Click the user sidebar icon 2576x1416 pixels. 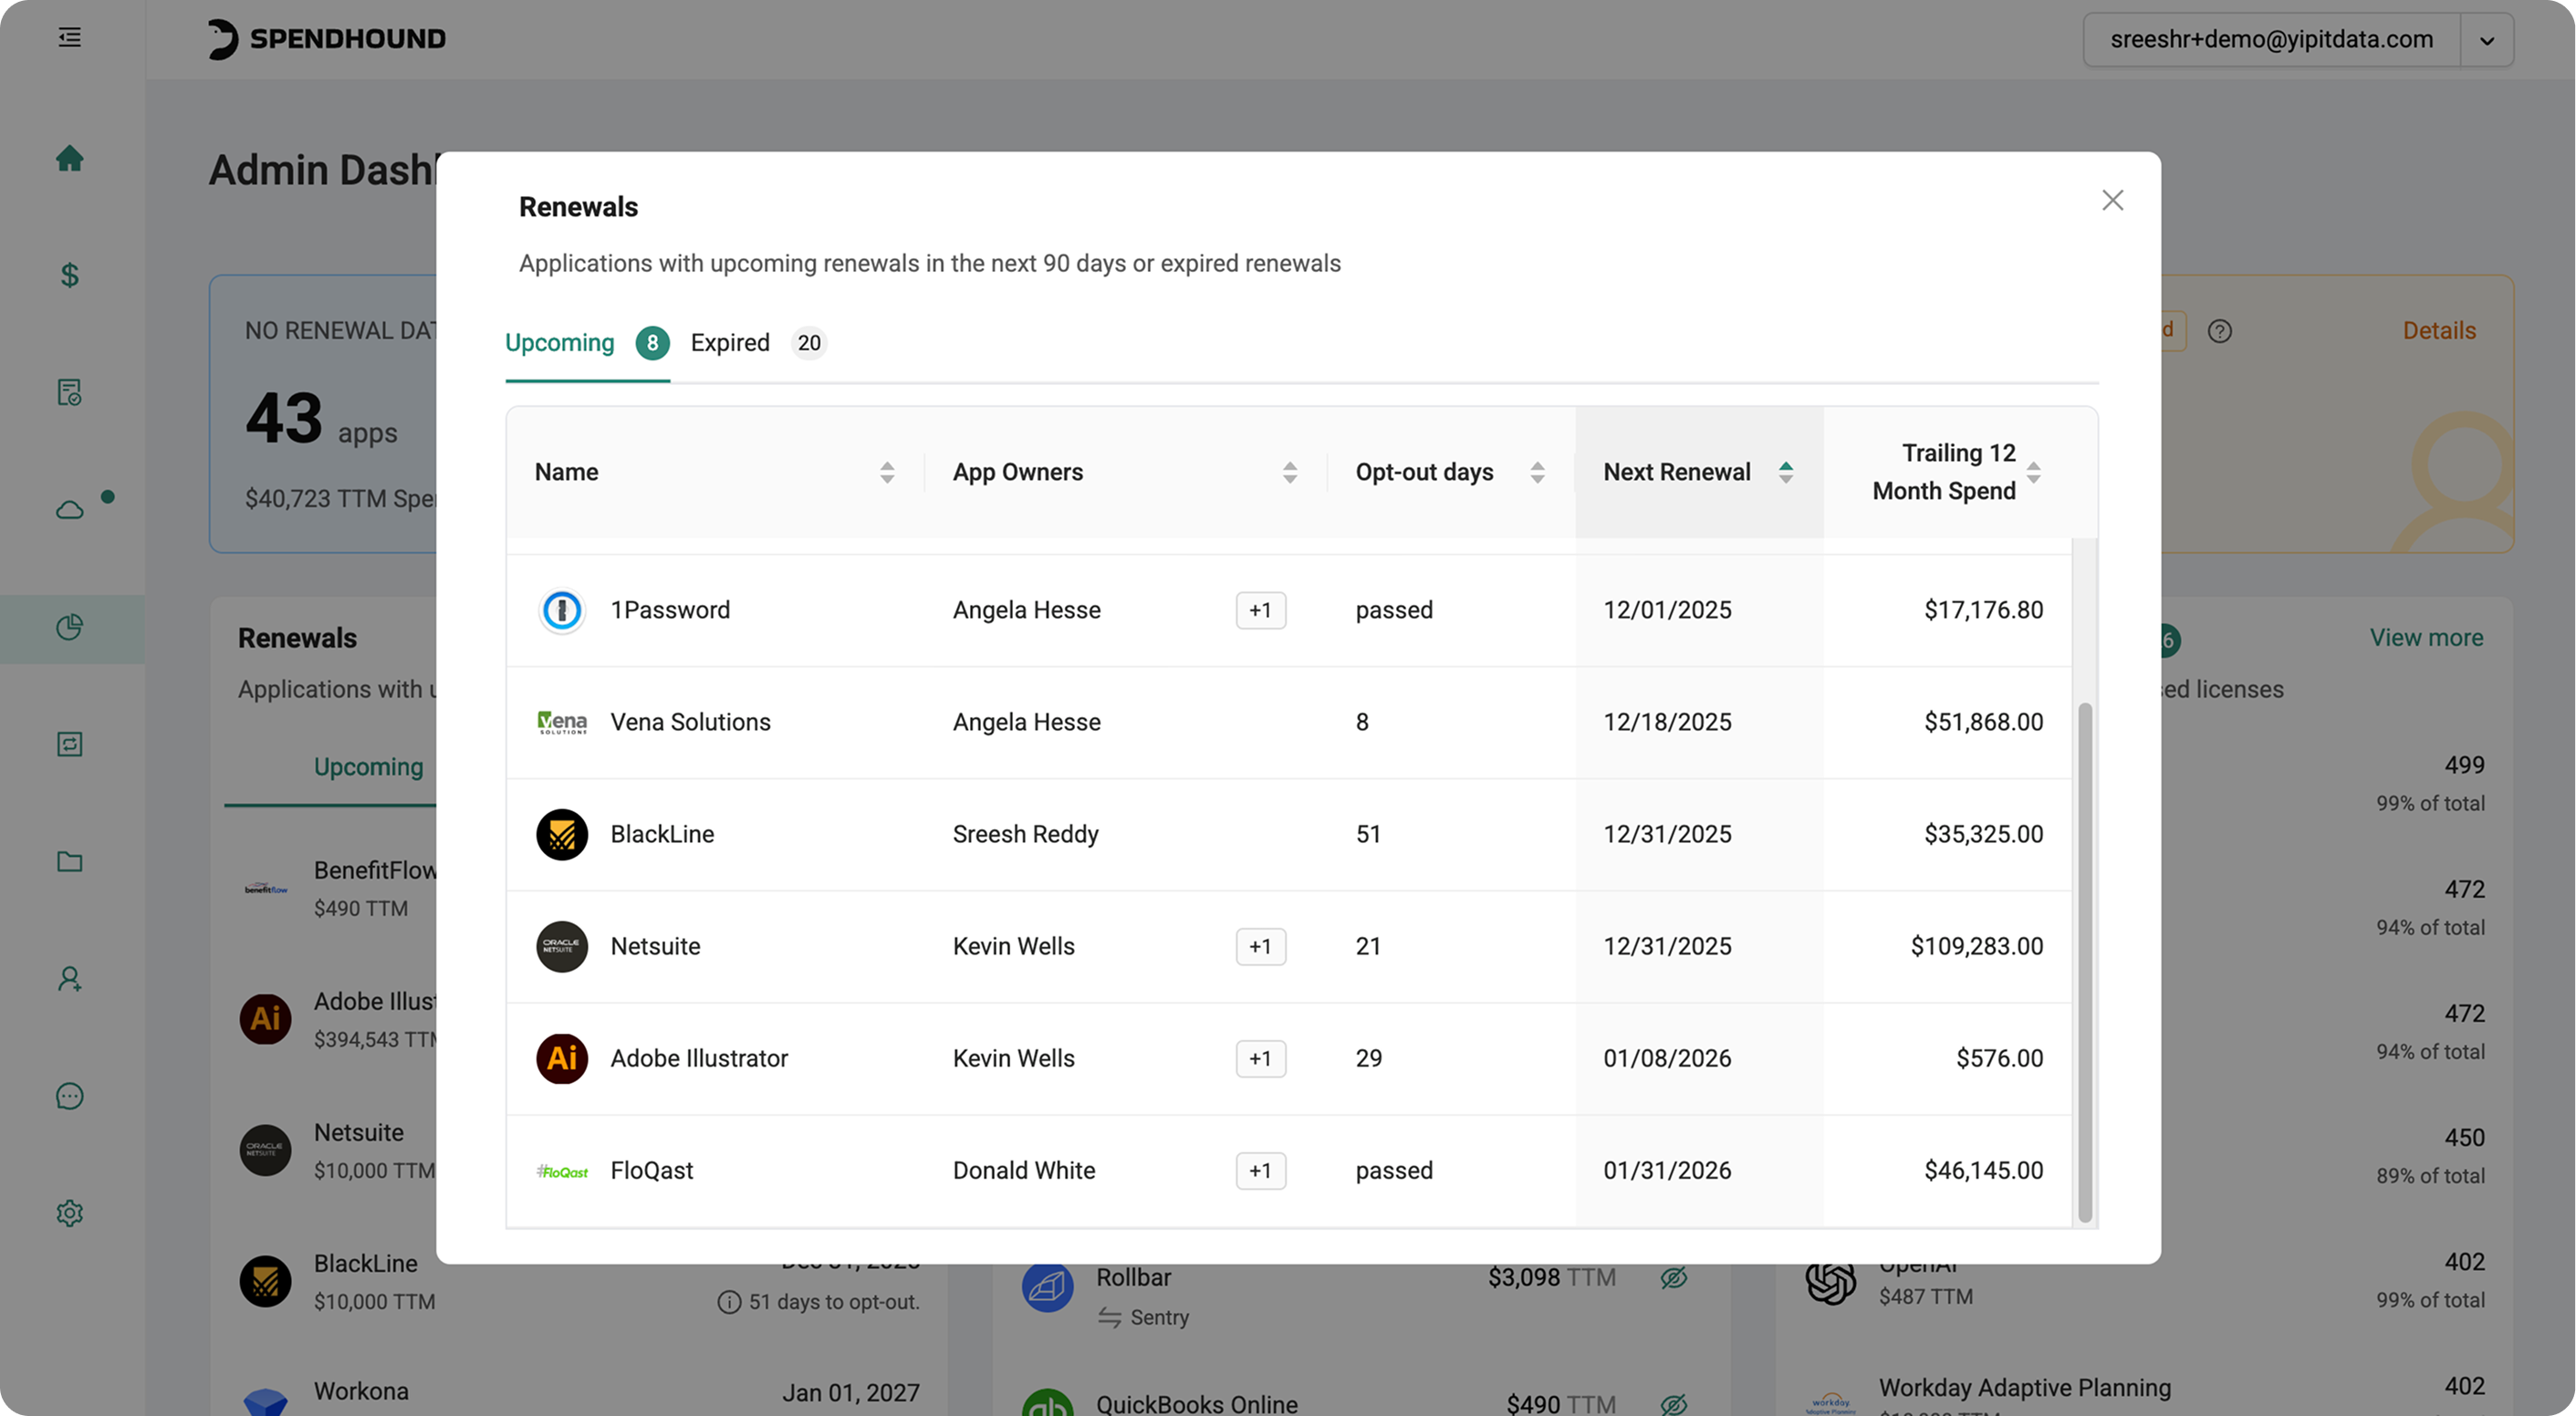tap(69, 979)
